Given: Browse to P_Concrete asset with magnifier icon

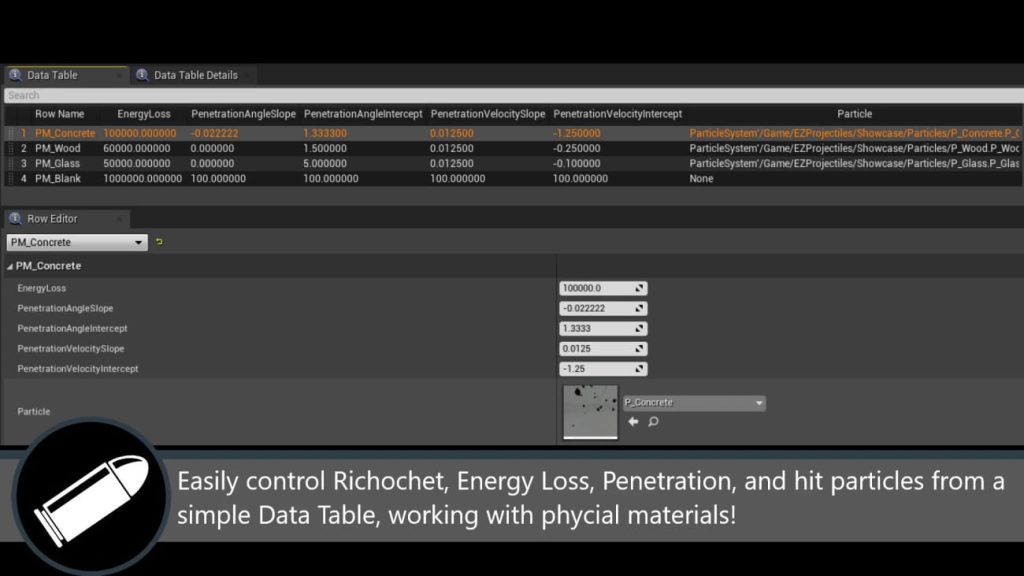Looking at the screenshot, I should tap(653, 422).
